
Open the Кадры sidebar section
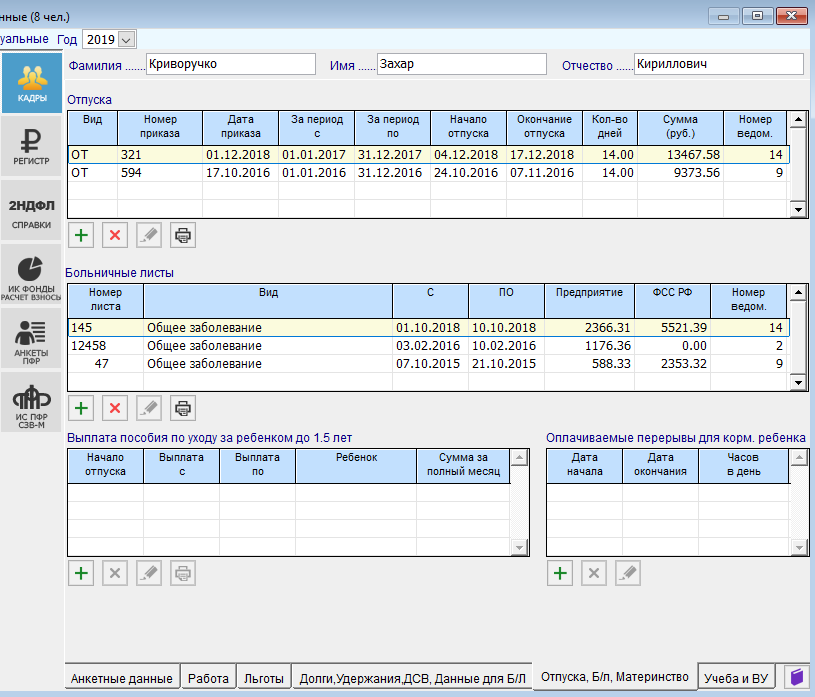point(31,83)
